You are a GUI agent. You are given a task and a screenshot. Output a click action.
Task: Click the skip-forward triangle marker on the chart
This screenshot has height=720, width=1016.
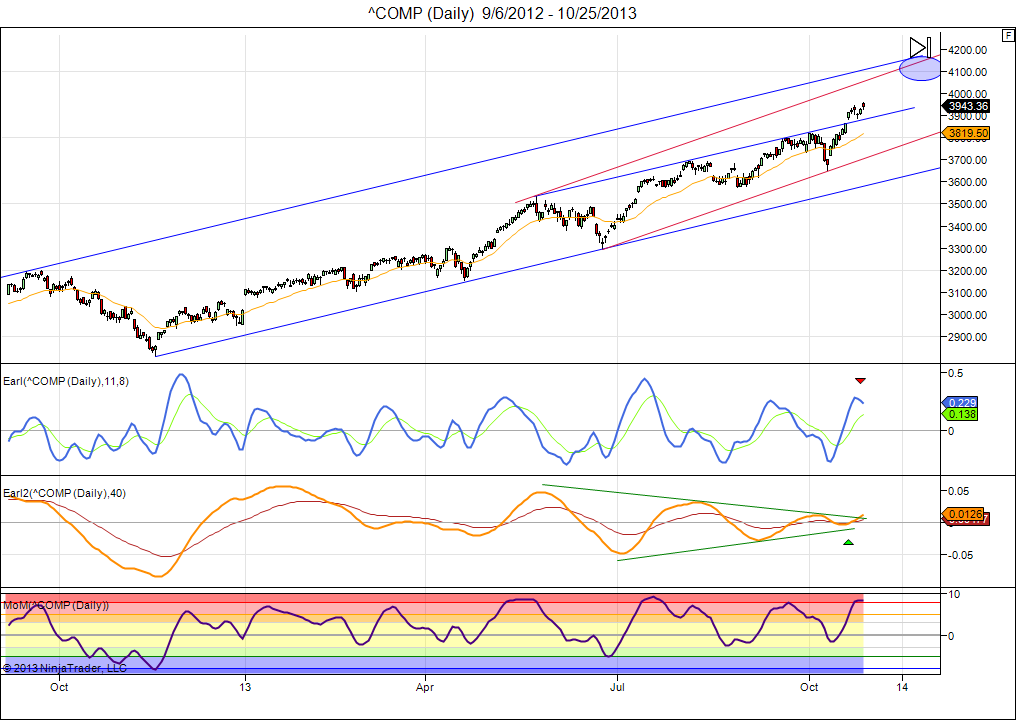[x=920, y=46]
